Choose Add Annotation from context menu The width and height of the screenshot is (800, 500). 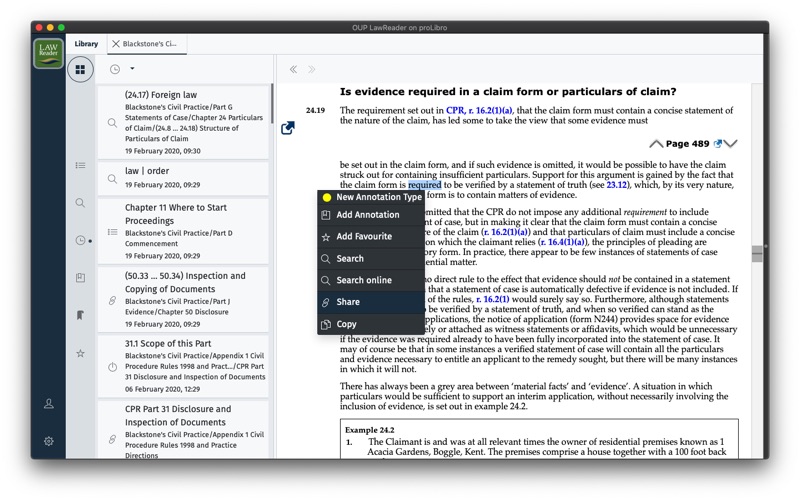370,215
